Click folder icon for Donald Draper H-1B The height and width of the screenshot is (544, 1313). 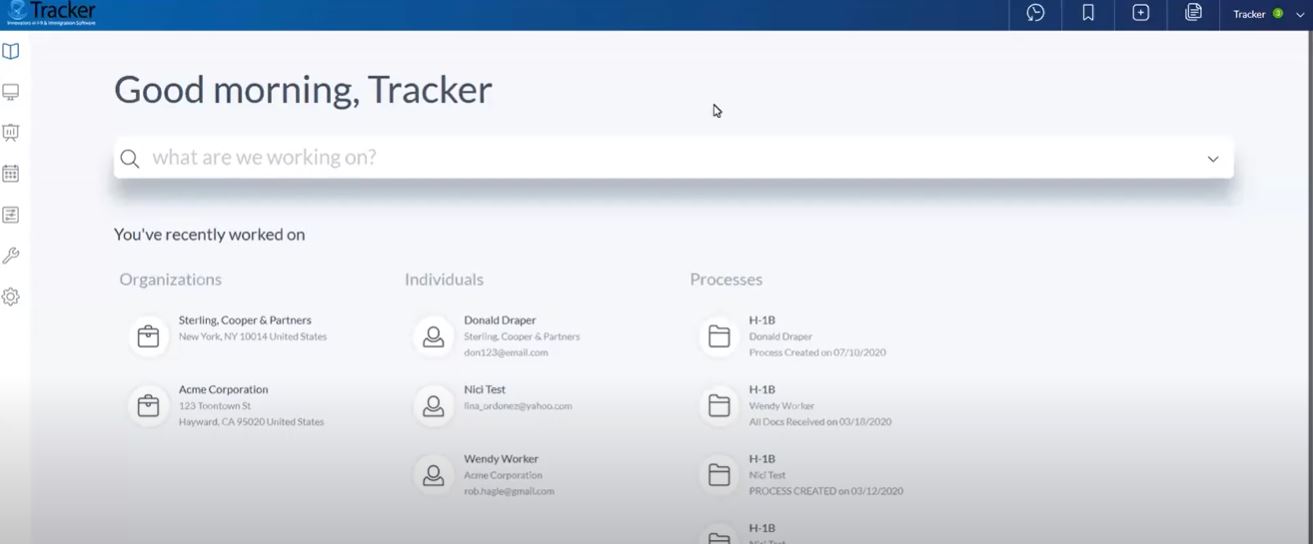pos(719,336)
